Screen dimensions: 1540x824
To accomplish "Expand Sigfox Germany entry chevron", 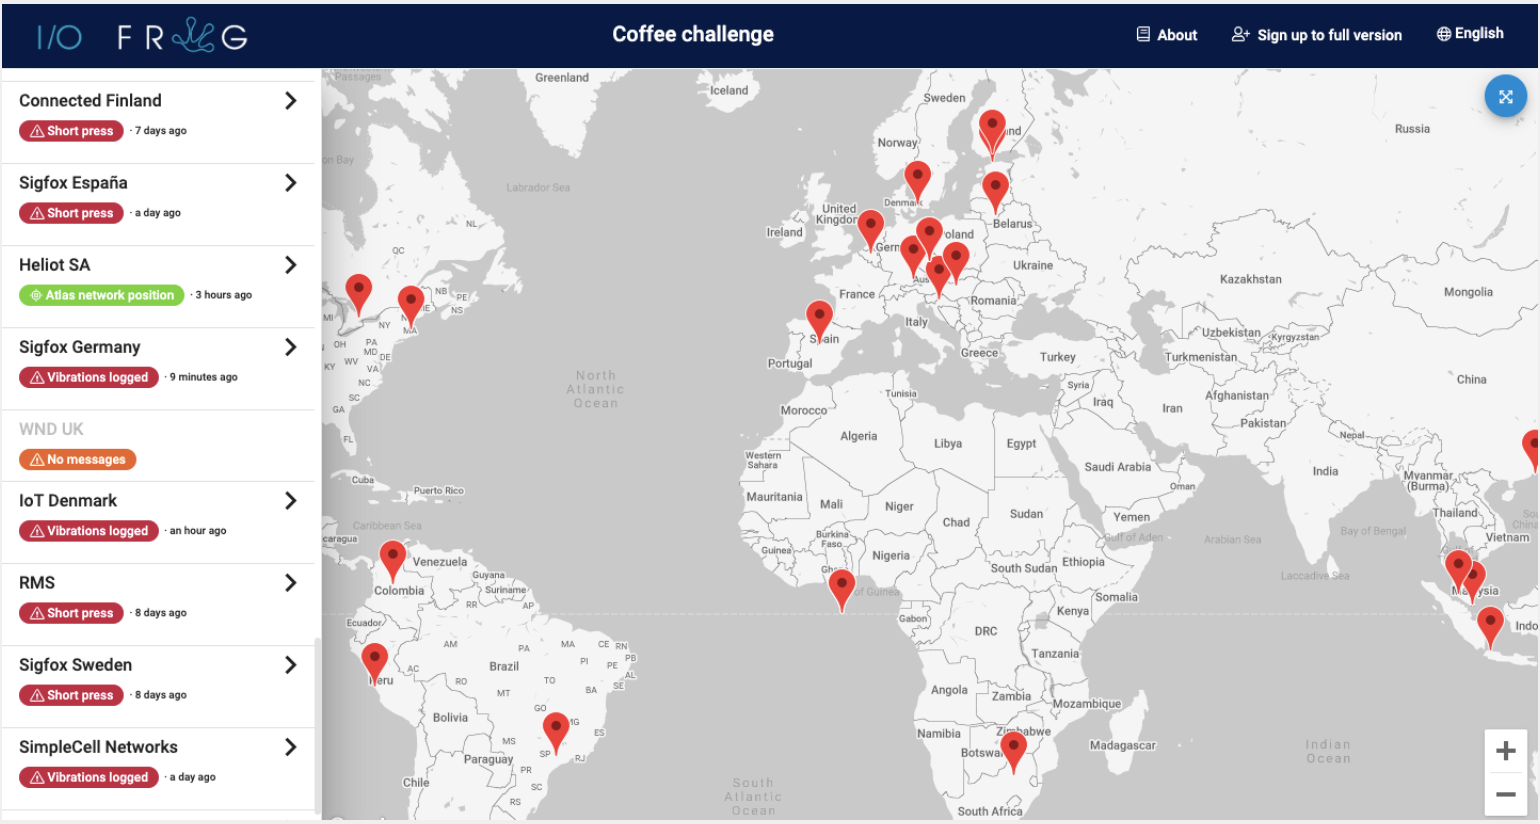I will click(x=291, y=347).
